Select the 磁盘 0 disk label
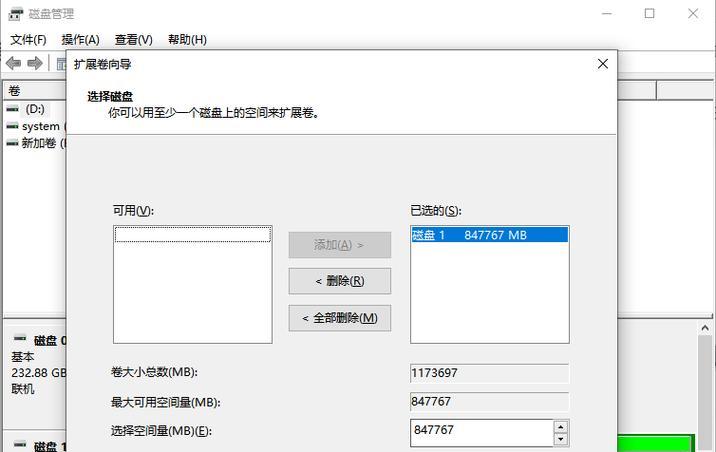This screenshot has height=452, width=716. [x=50, y=341]
